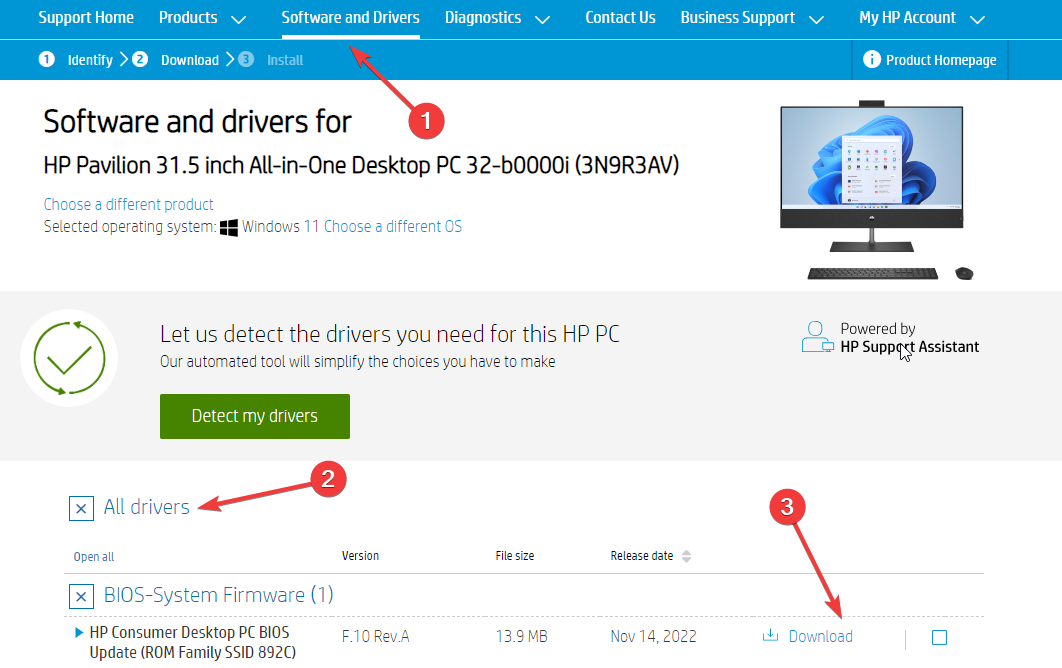Go to step 2 Download
1062x668 pixels.
tap(190, 60)
